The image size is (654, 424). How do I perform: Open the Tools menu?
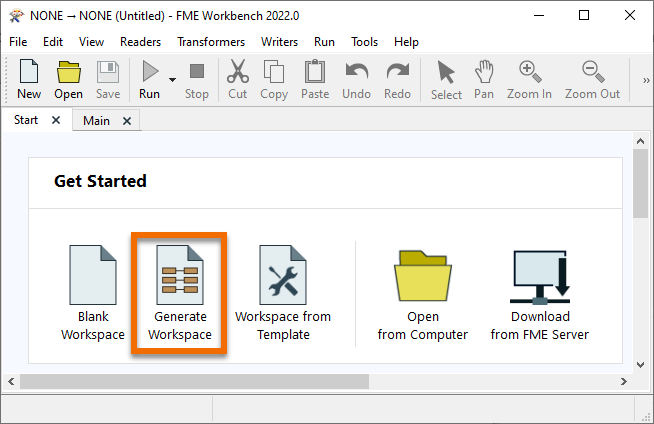365,42
